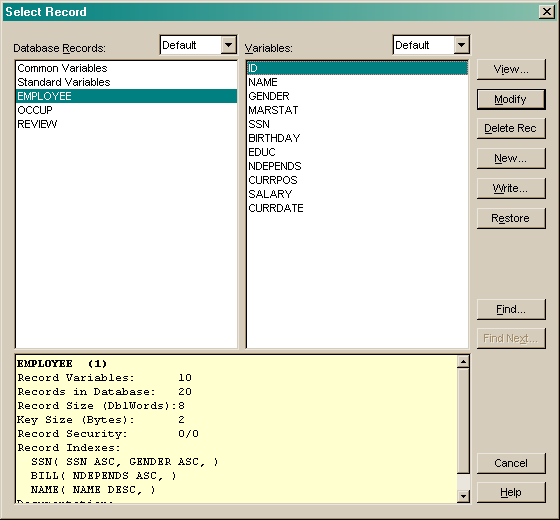Click the Write... button
560x520 pixels.
[x=511, y=188]
